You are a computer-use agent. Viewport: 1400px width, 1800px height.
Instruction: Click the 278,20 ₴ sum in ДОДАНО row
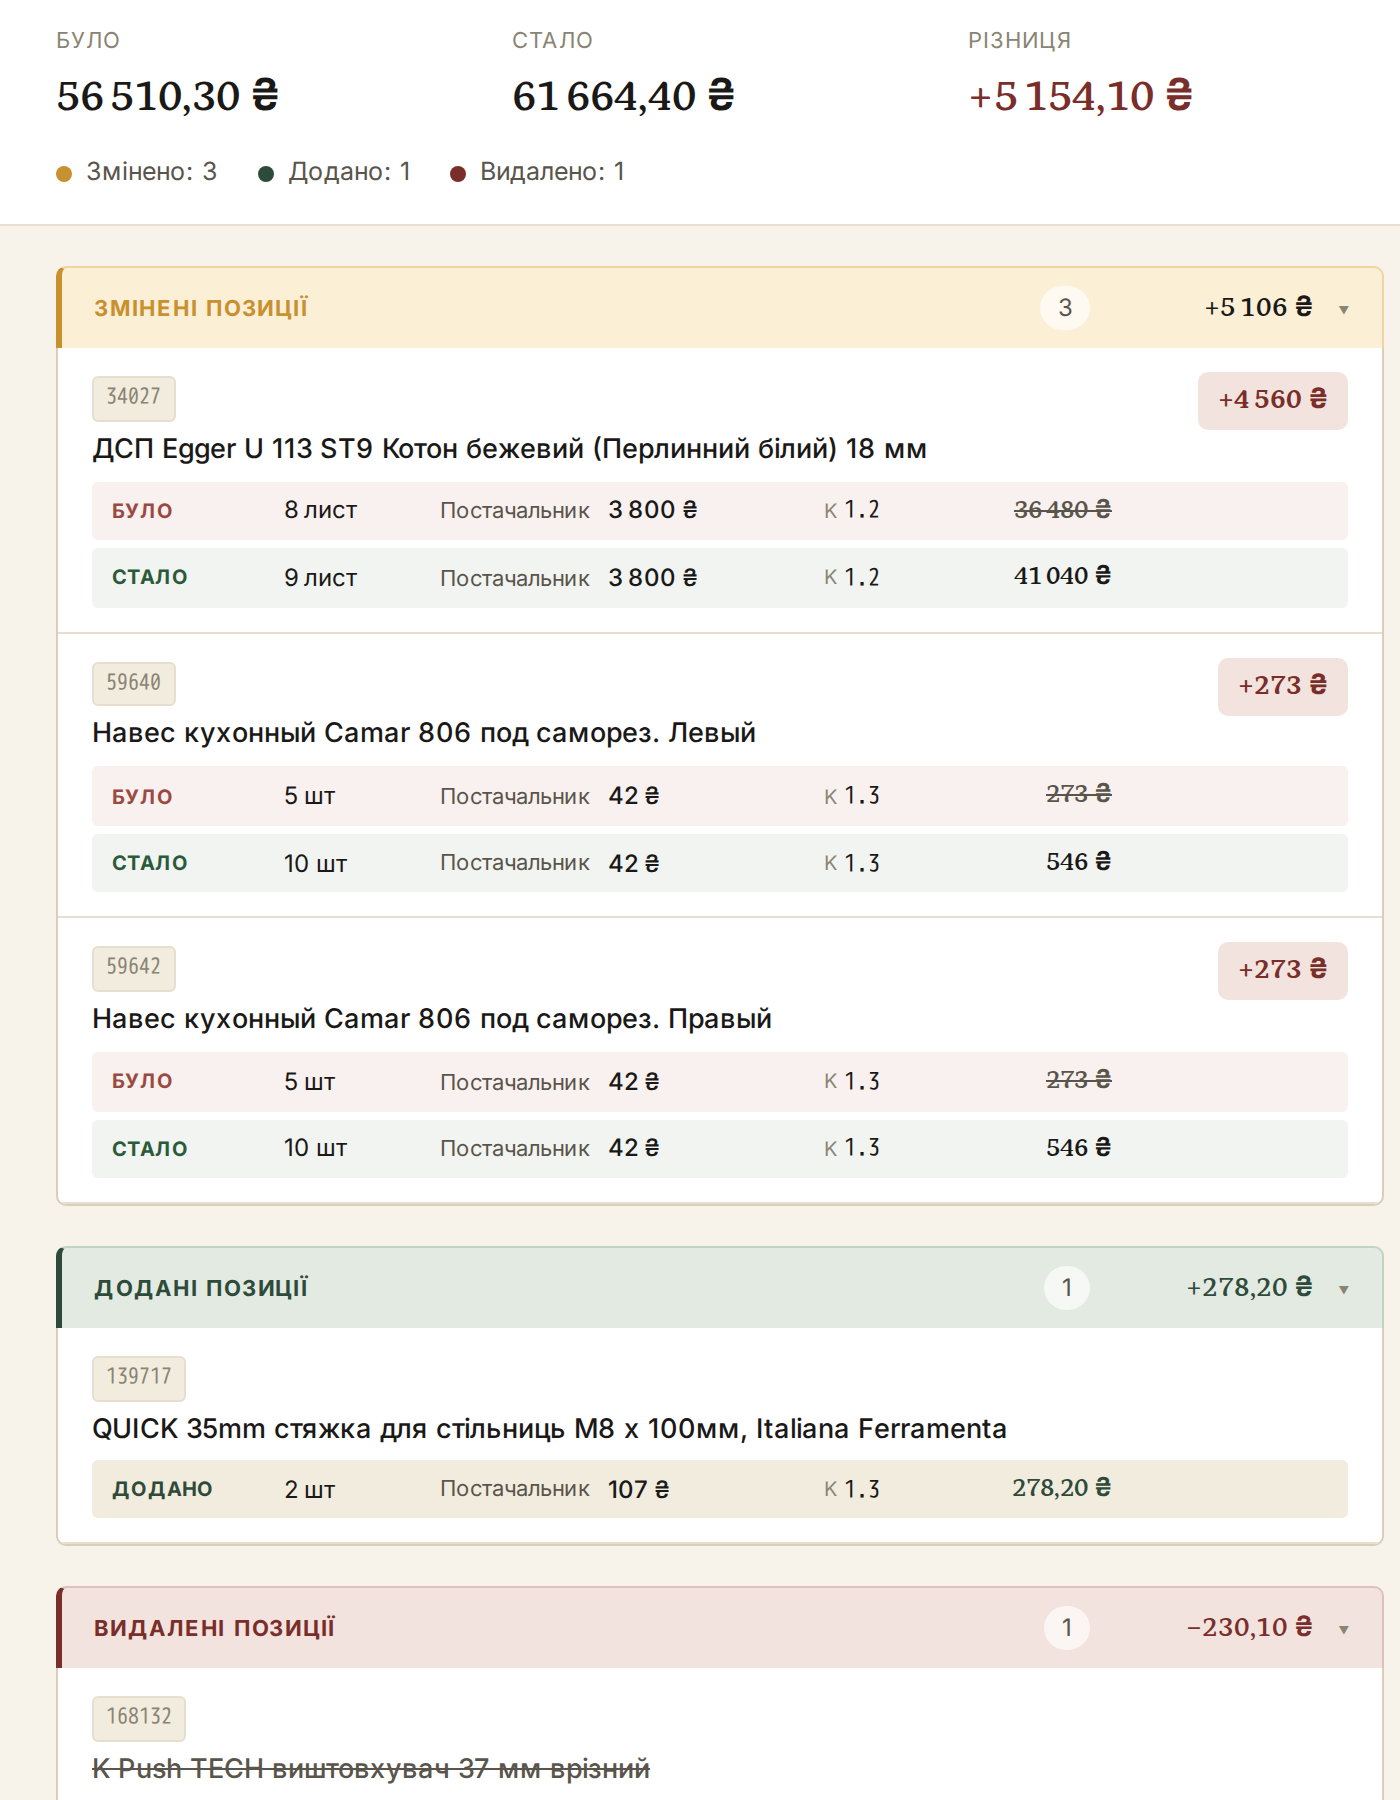point(1061,1488)
